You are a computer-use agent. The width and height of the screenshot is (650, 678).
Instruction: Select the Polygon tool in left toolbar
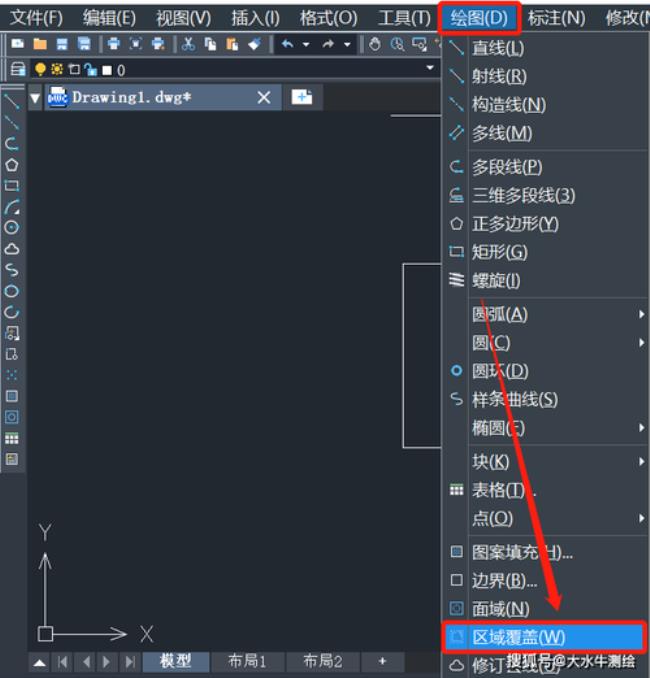tap(12, 165)
